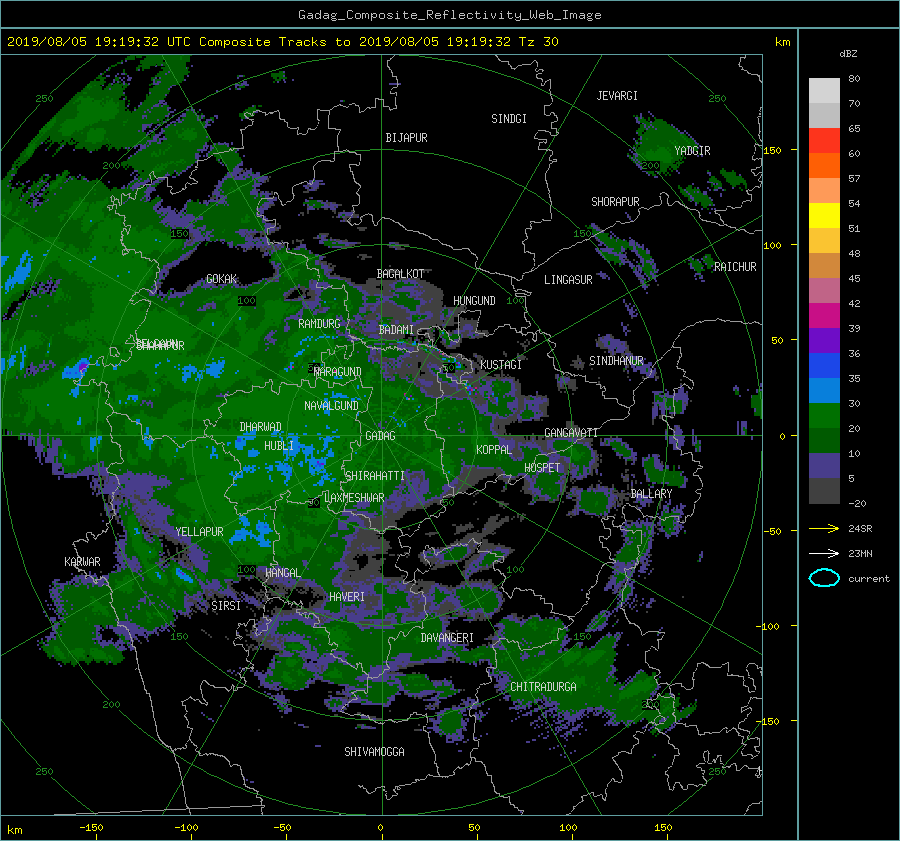Pick the red 60-65 dBZ swatch
900x841 pixels.
tap(824, 141)
